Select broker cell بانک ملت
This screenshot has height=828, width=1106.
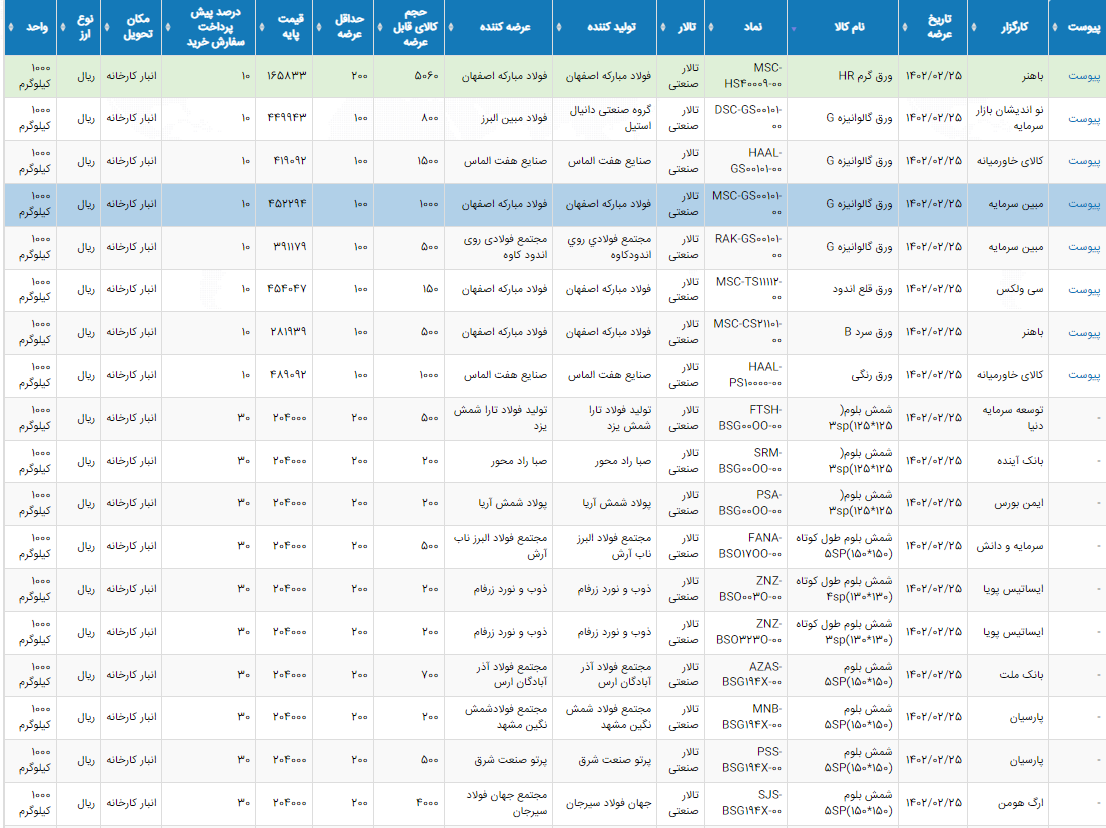coord(1008,675)
